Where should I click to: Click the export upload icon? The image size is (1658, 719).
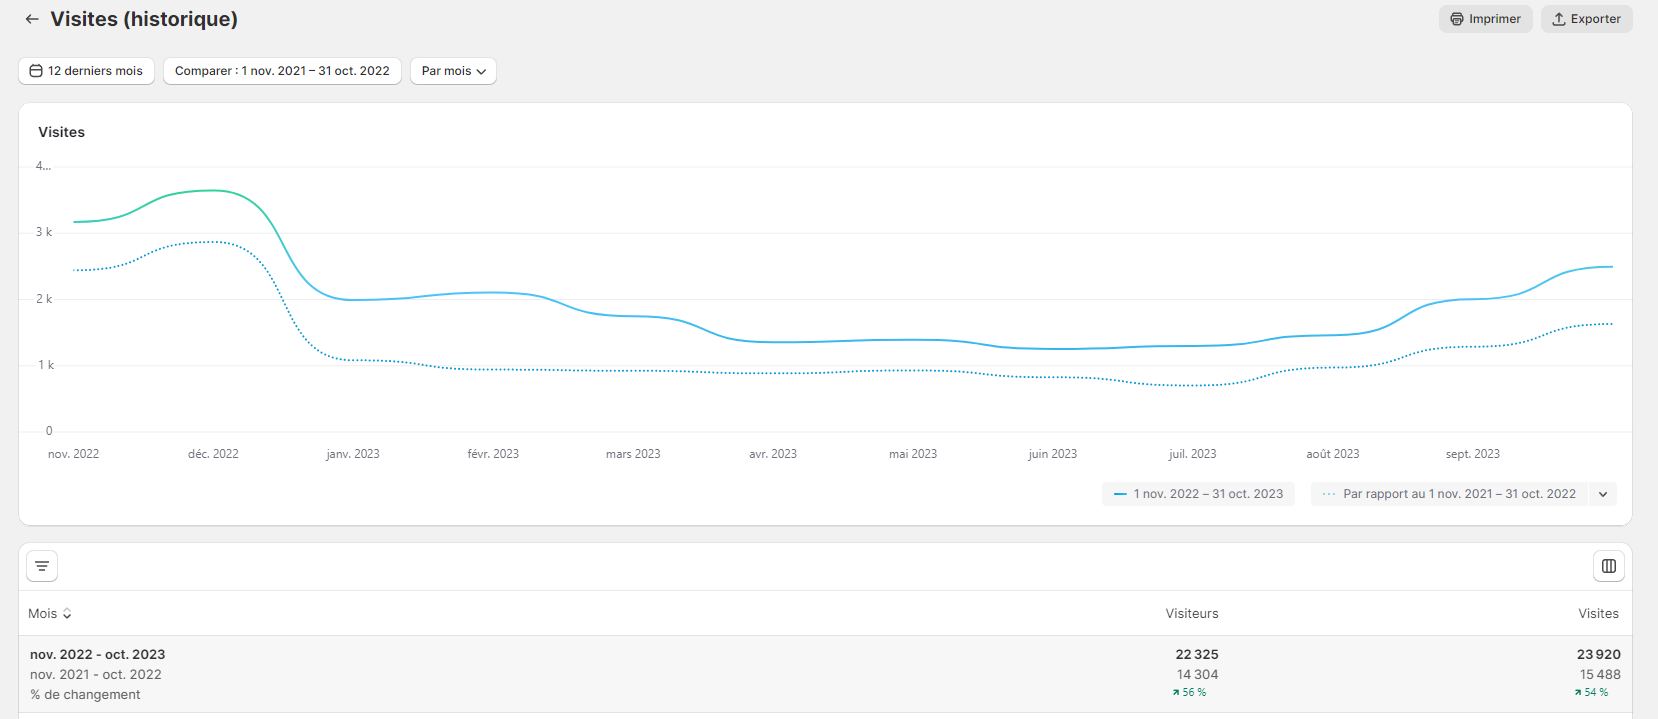coord(1559,19)
